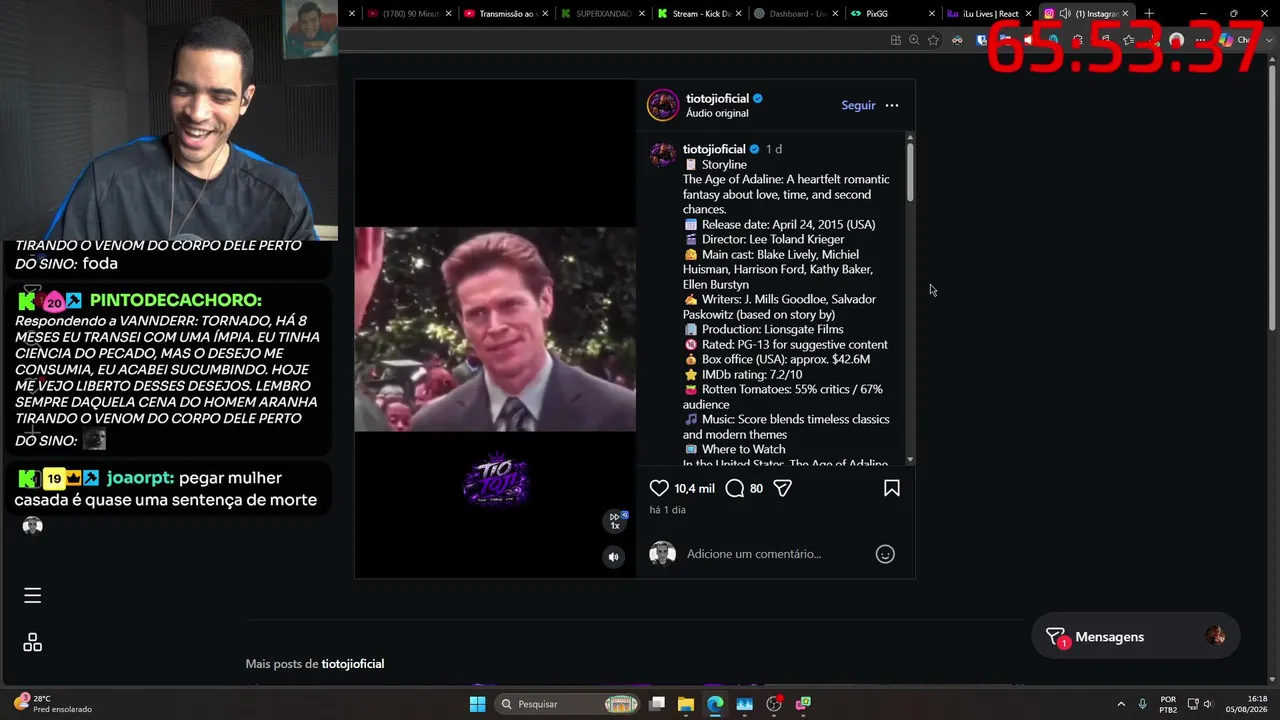Click the browser page vertical scrollbar

pyautogui.click(x=1272, y=200)
